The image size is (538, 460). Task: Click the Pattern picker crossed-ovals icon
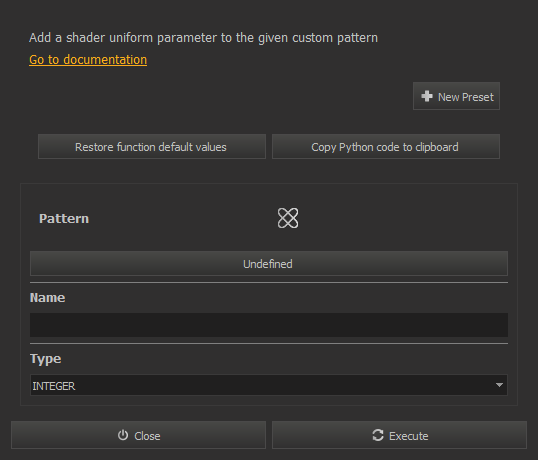coord(288,218)
